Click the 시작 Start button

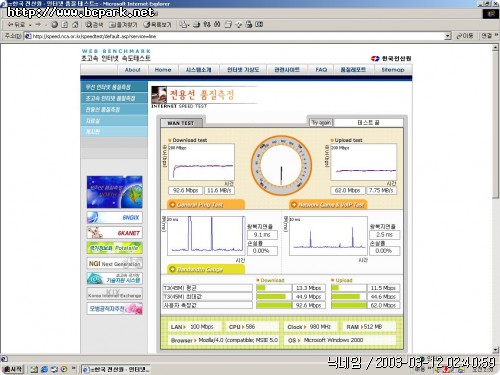coord(13,369)
